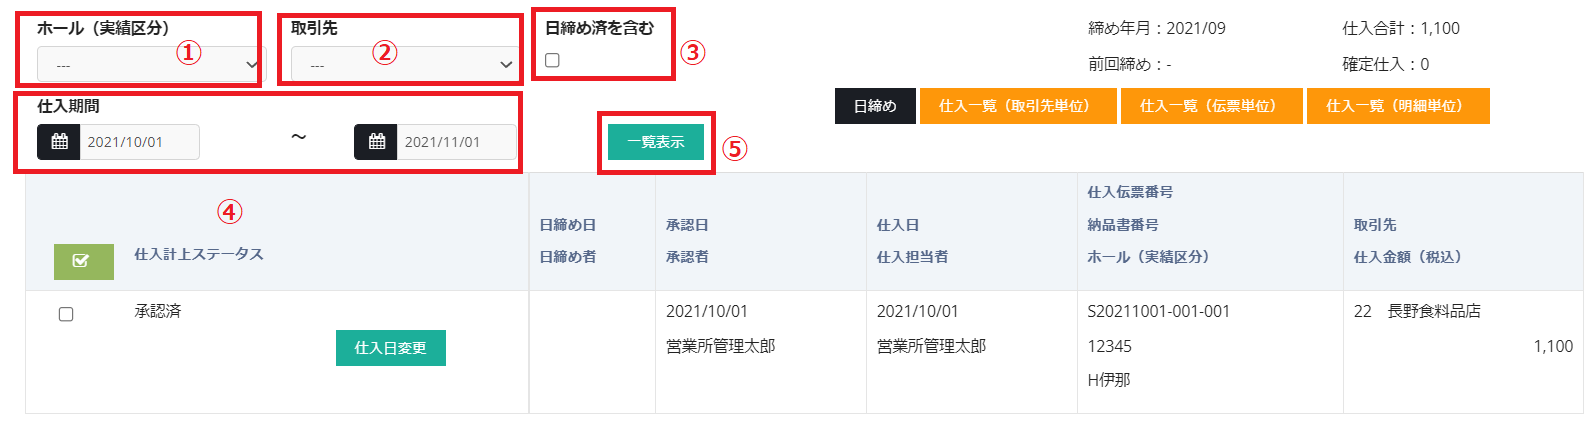
Task: Switch to 日締め tab
Action: tap(875, 106)
